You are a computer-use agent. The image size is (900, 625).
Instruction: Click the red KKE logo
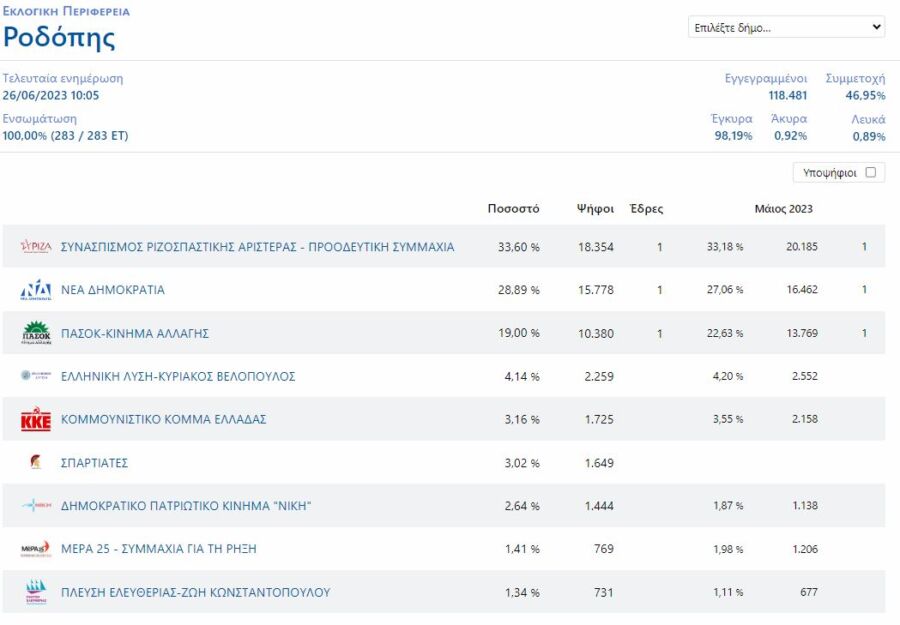[36, 420]
